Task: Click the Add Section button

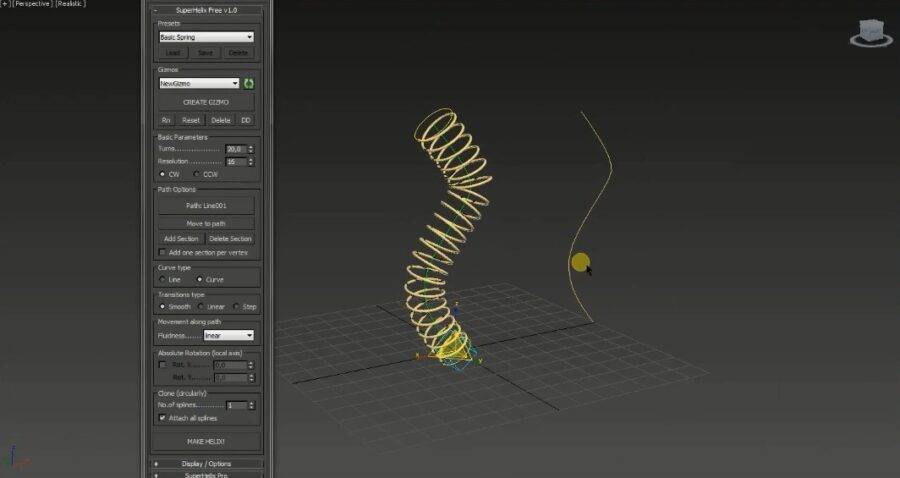Action: [181, 239]
